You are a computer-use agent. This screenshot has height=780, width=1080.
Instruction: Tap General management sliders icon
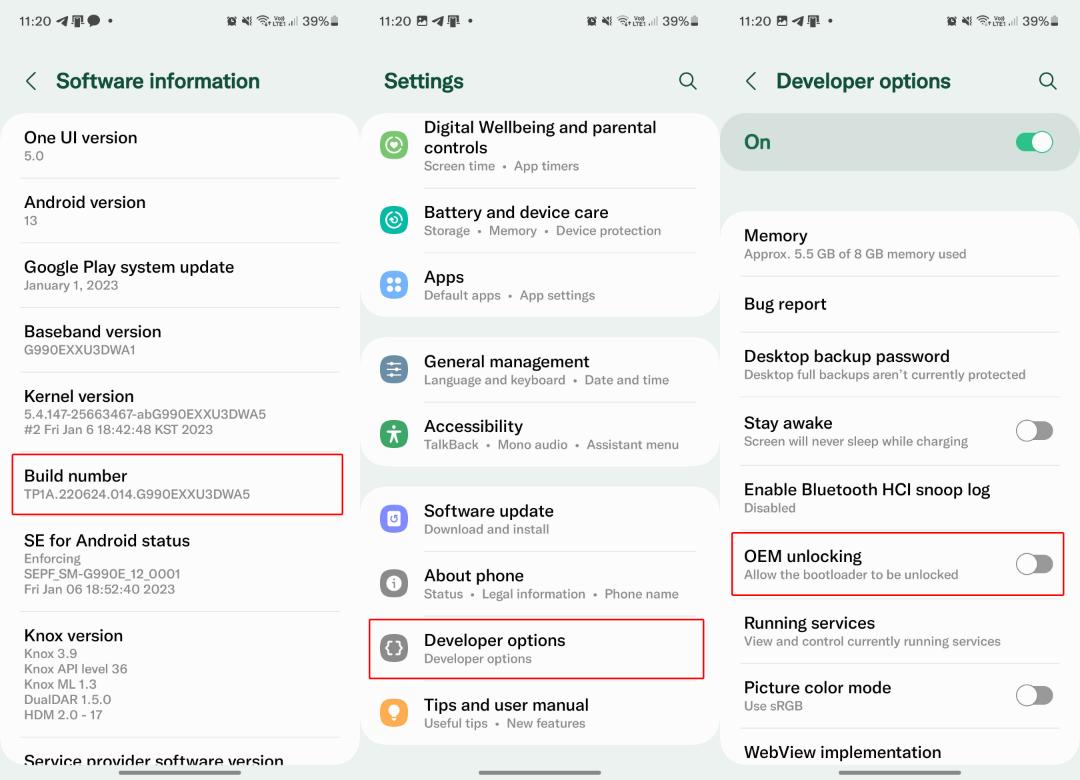tap(394, 370)
